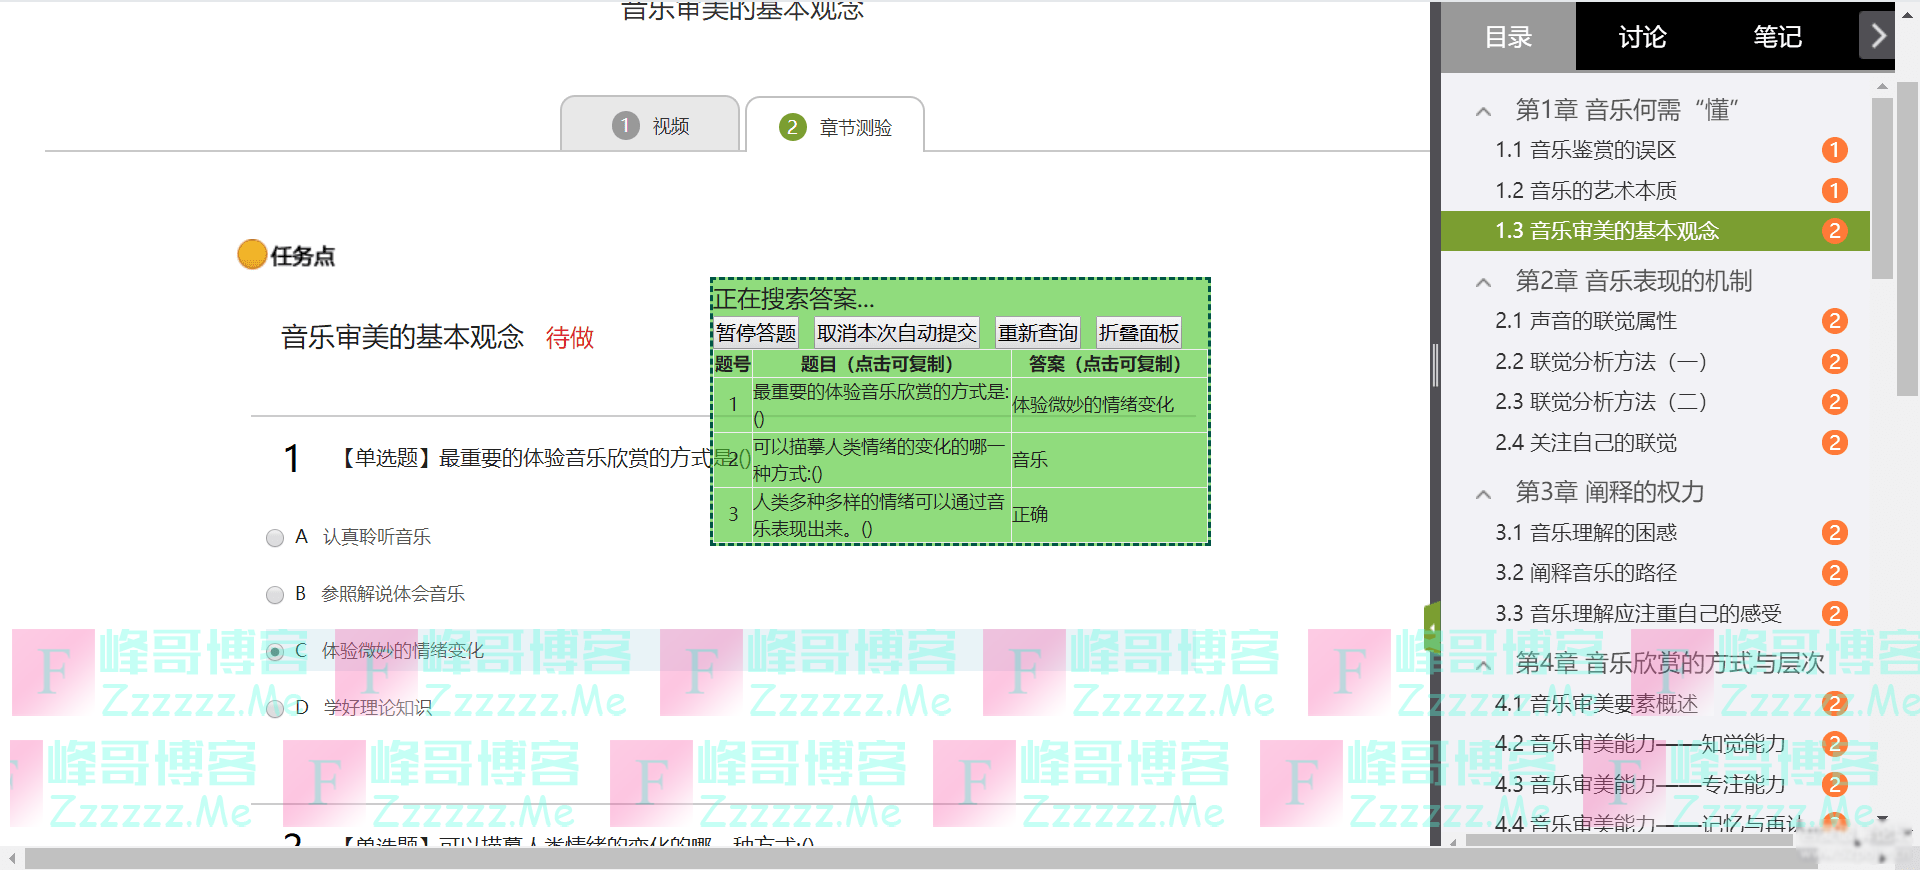1920x870 pixels.
Task: Select radio option D 学好理论知识
Action: (x=275, y=709)
